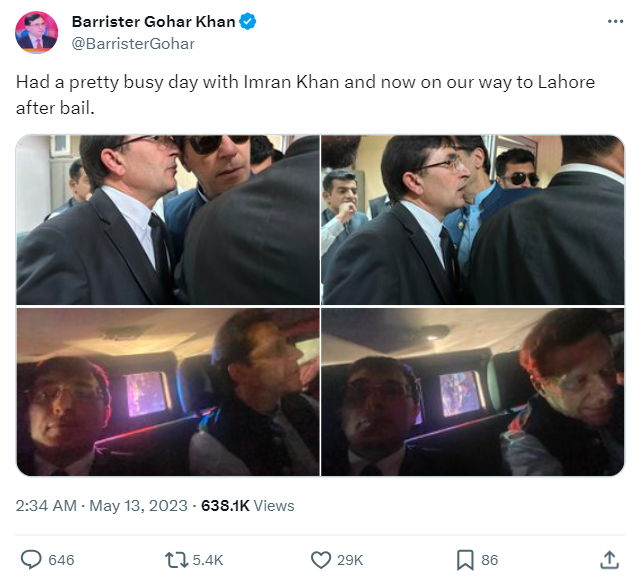Open the Barrister Gohar Khan display name
Screen dimensions: 643x578
150,22
